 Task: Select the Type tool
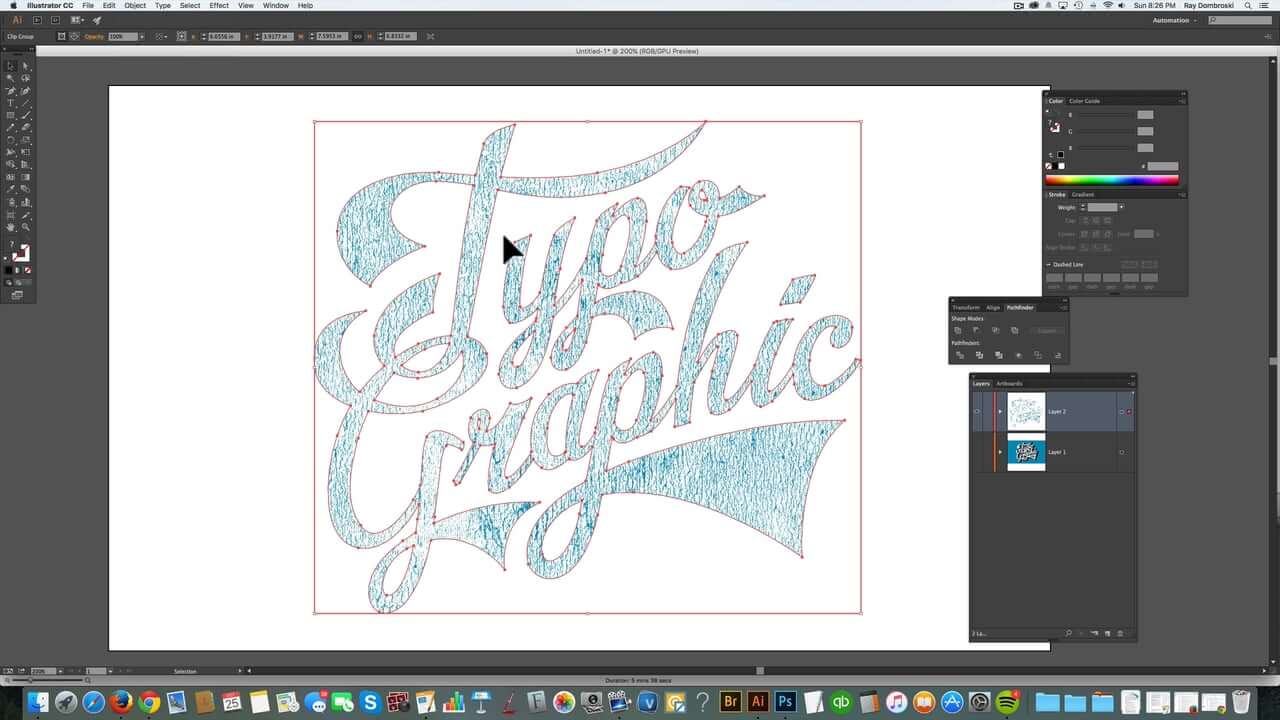[x=12, y=103]
